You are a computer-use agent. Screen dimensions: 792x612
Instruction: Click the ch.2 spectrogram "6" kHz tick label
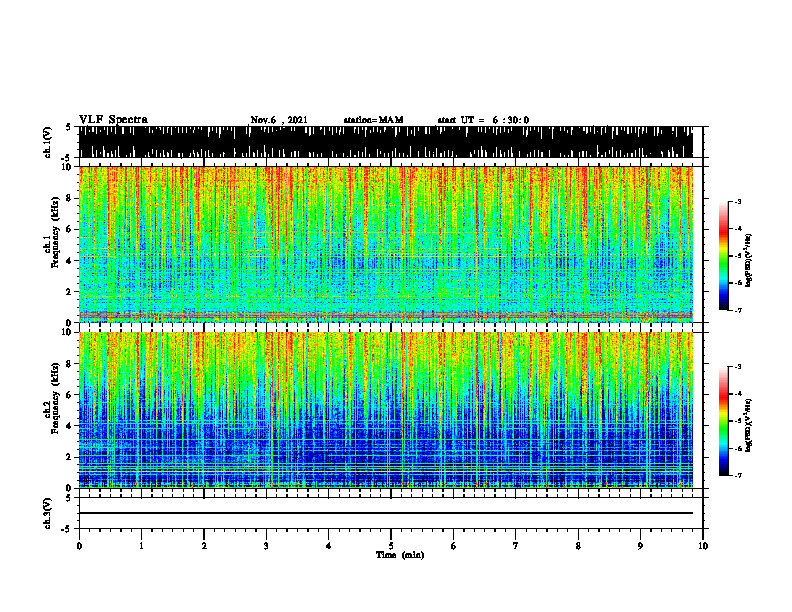tap(69, 395)
